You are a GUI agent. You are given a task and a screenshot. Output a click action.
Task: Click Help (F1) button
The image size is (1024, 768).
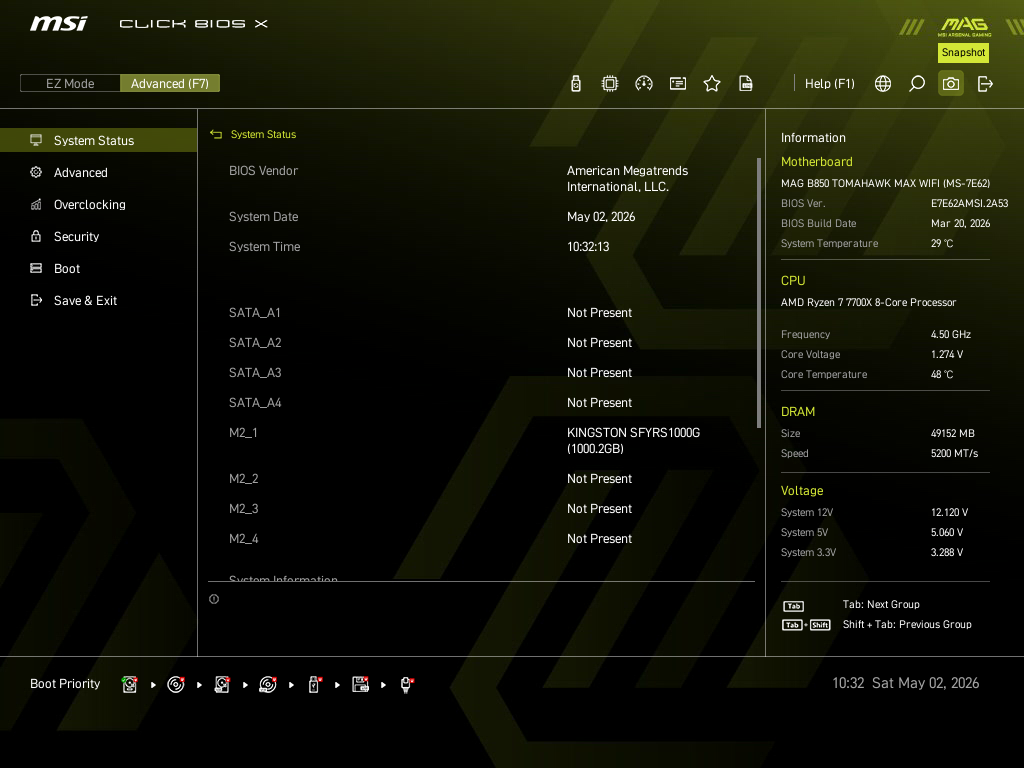(829, 84)
